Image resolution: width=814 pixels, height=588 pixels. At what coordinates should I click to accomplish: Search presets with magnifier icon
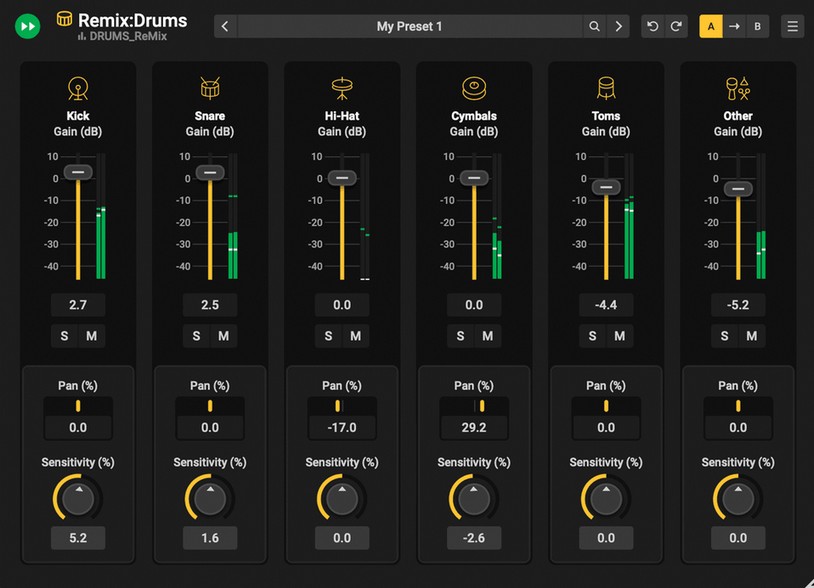(x=594, y=26)
